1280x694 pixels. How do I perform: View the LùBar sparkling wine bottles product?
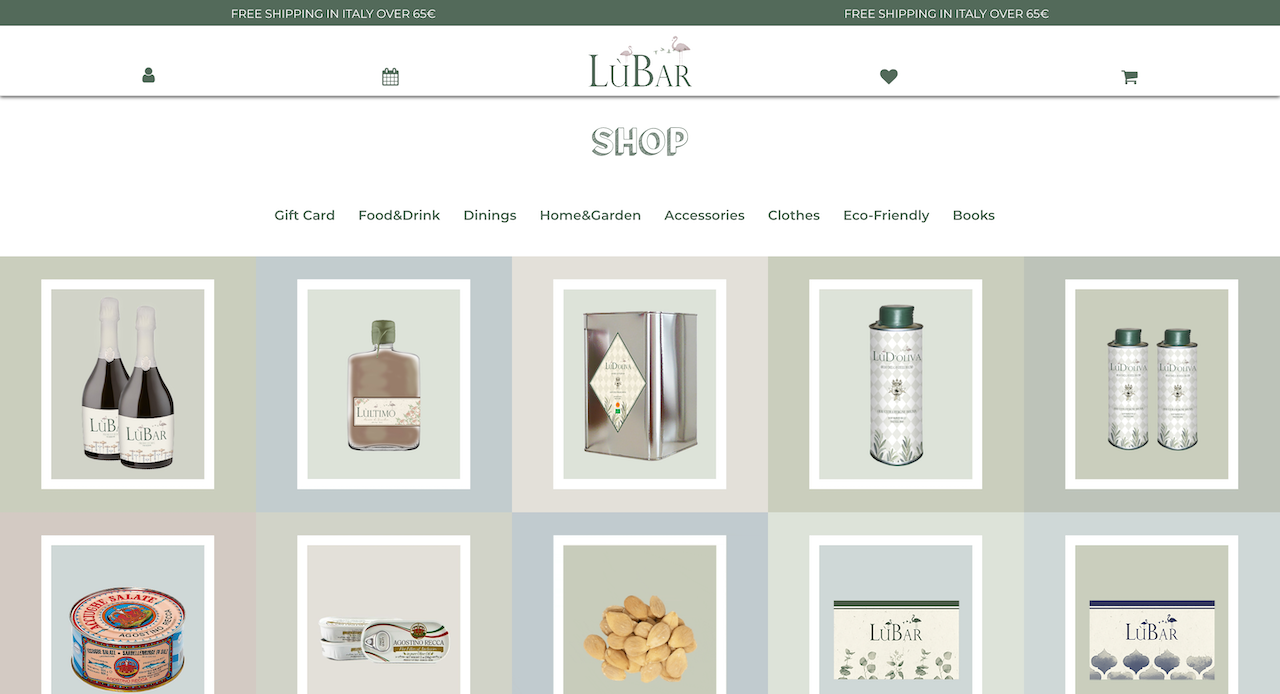128,384
